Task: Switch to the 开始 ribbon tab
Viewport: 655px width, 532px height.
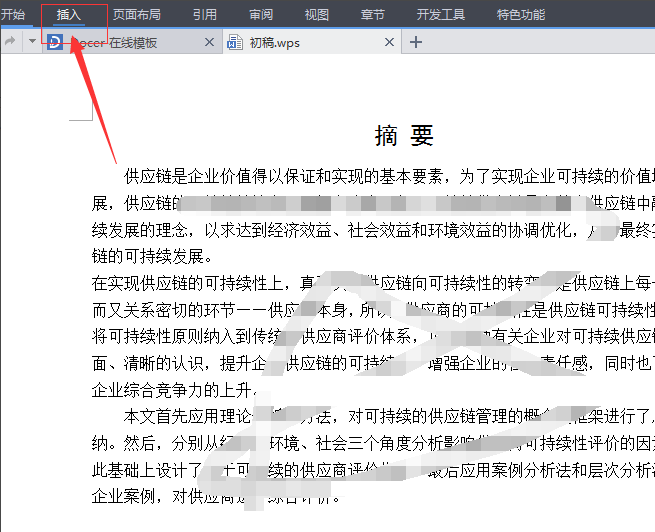Action: pos(13,15)
